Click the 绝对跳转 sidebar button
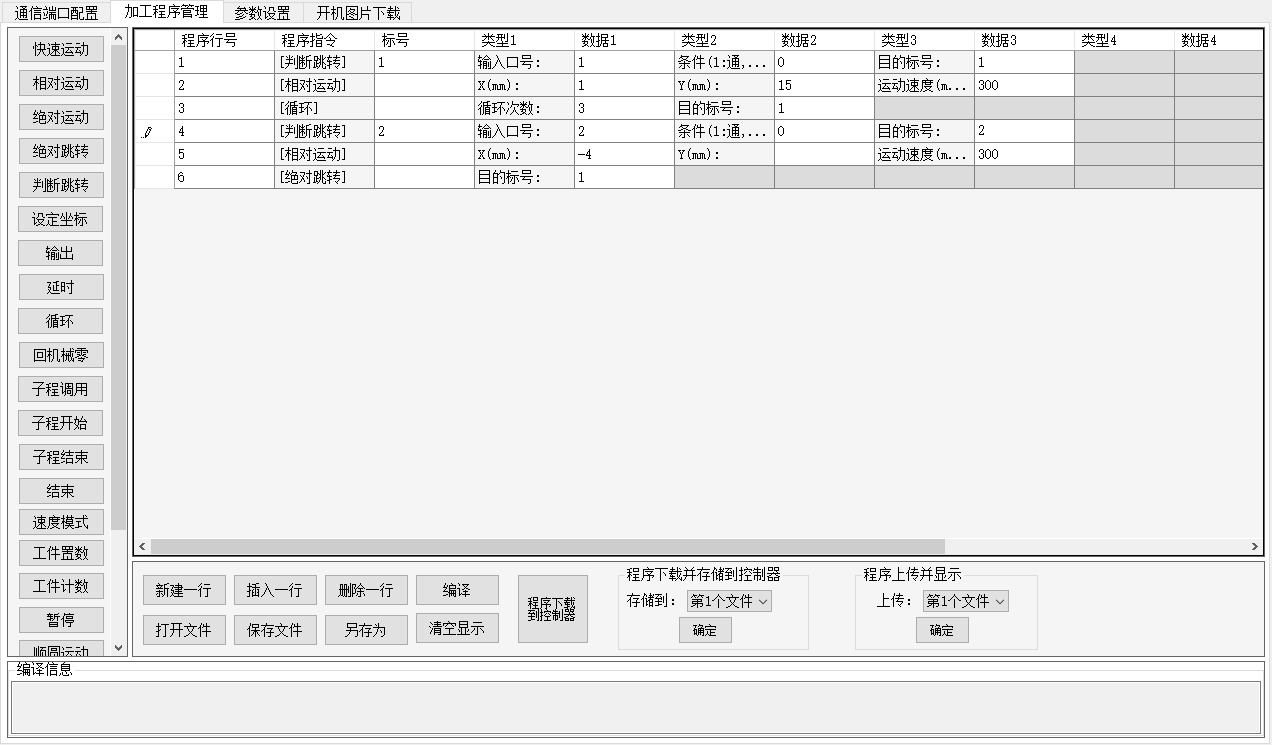Viewport: 1272px width, 745px height. coord(61,151)
